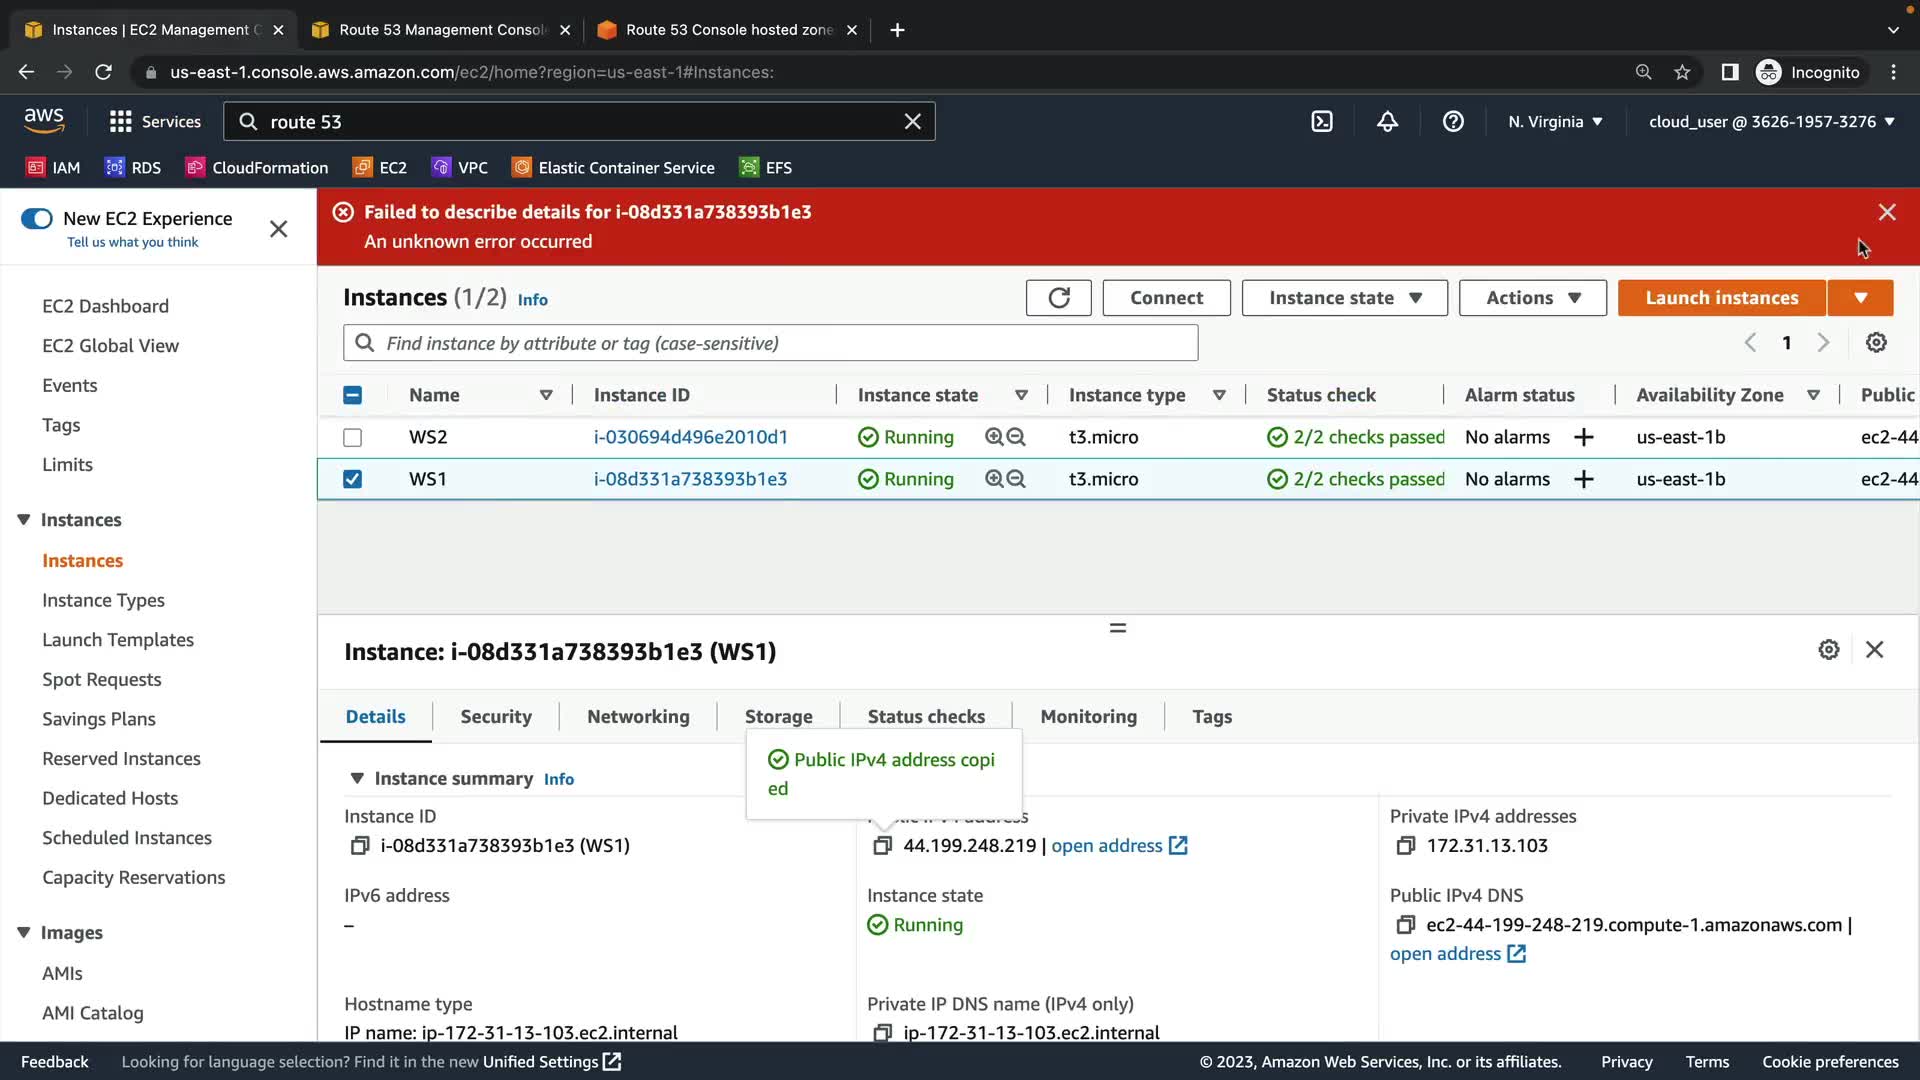The image size is (1920, 1080).
Task: Open Launch Templates in sidebar
Action: [x=118, y=640]
